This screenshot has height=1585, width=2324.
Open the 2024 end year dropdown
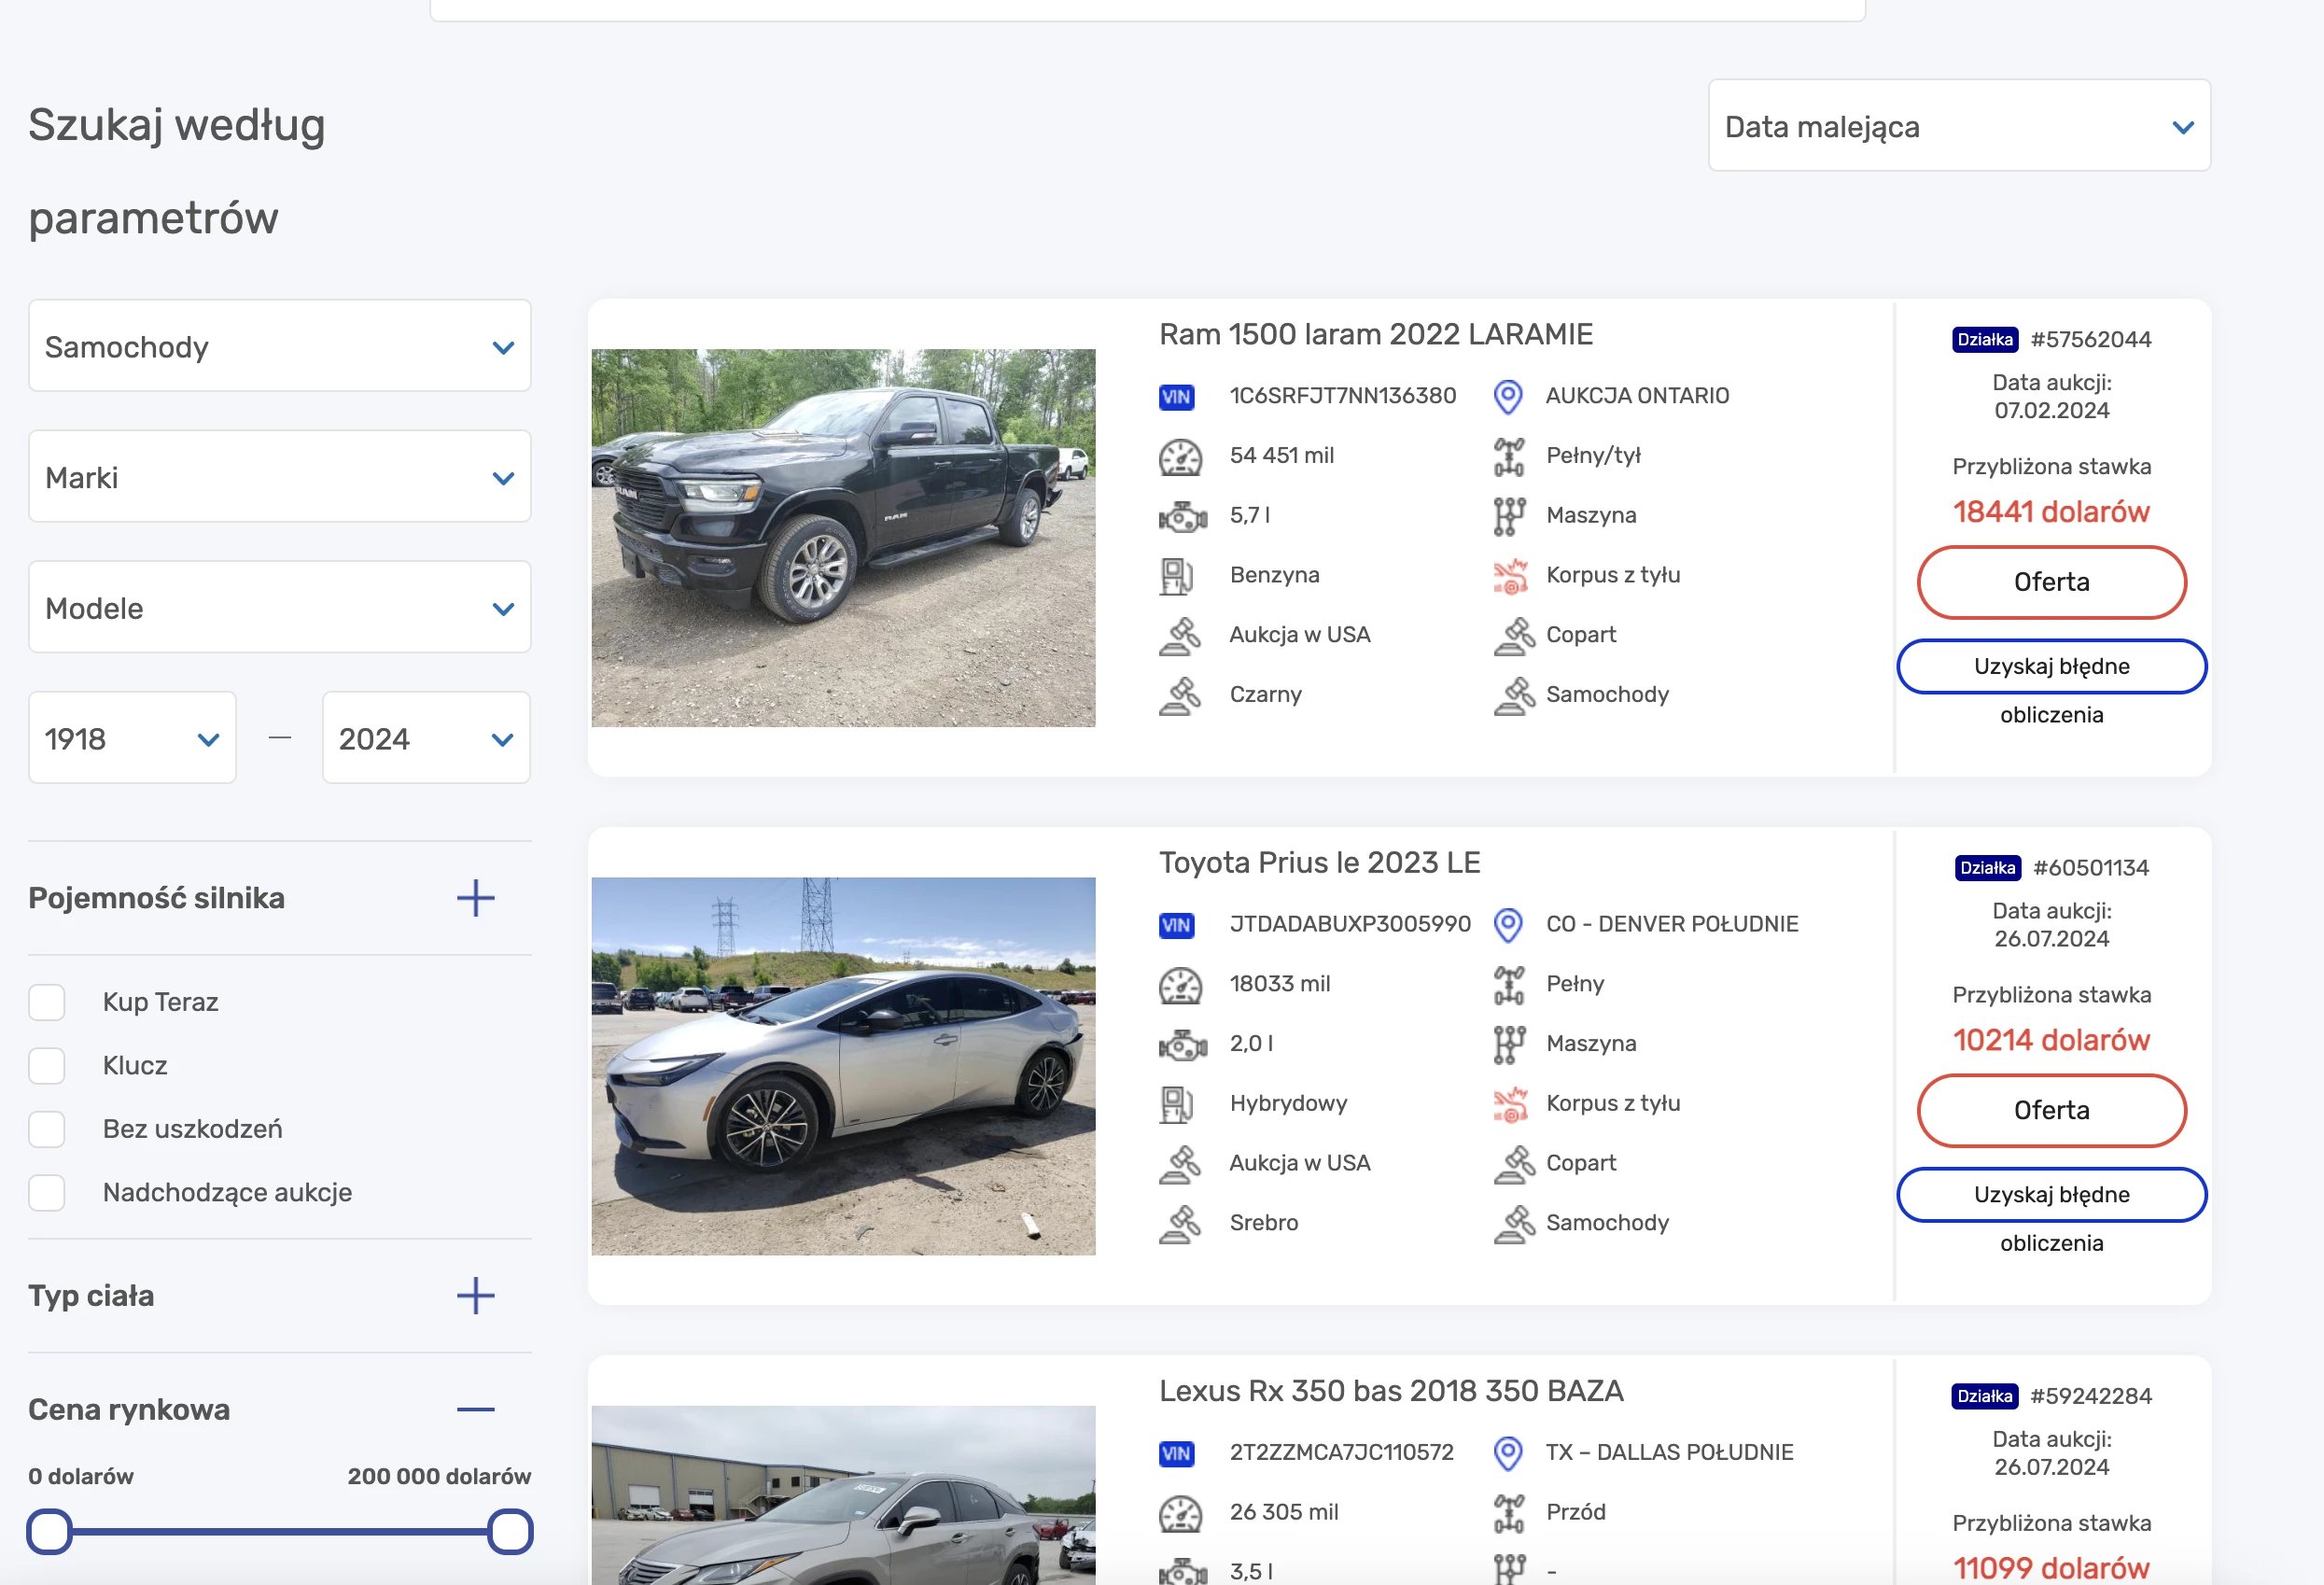coord(426,738)
